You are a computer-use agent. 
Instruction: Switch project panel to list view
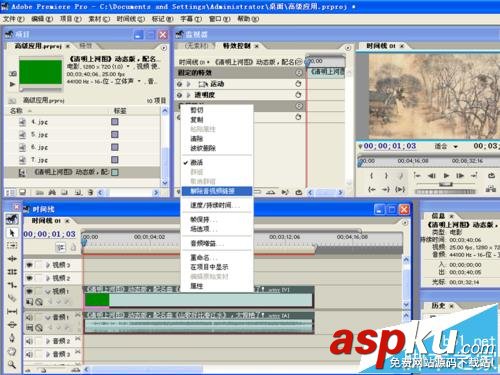10,192
